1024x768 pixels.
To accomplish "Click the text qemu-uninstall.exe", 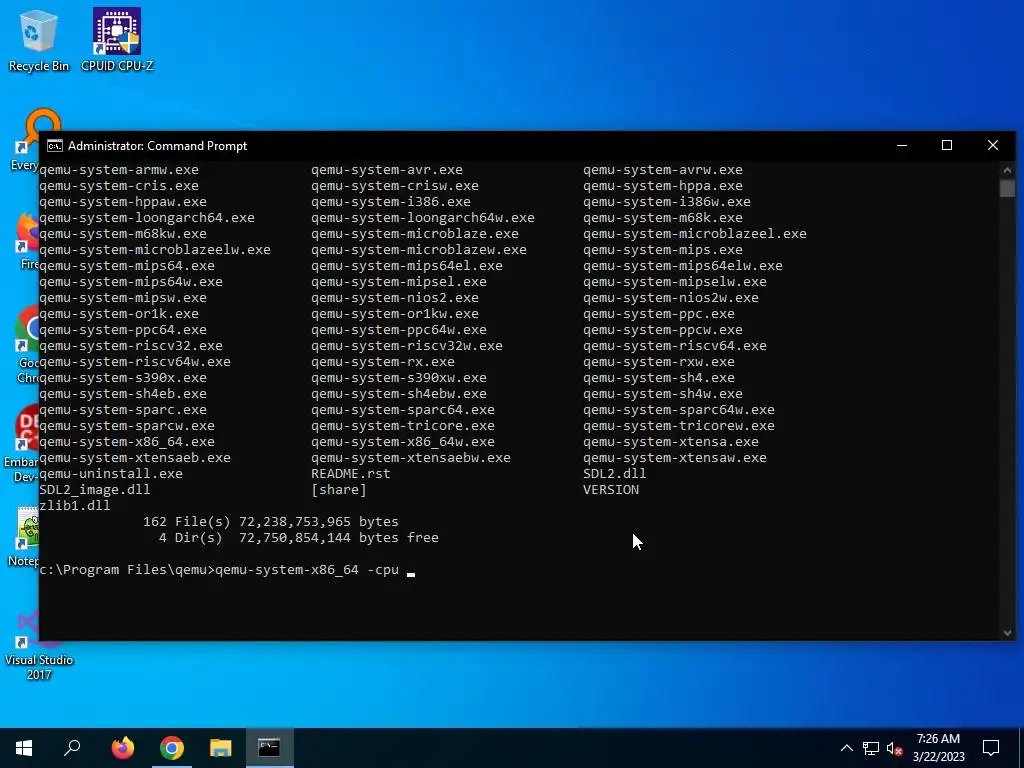I will tap(111, 473).
